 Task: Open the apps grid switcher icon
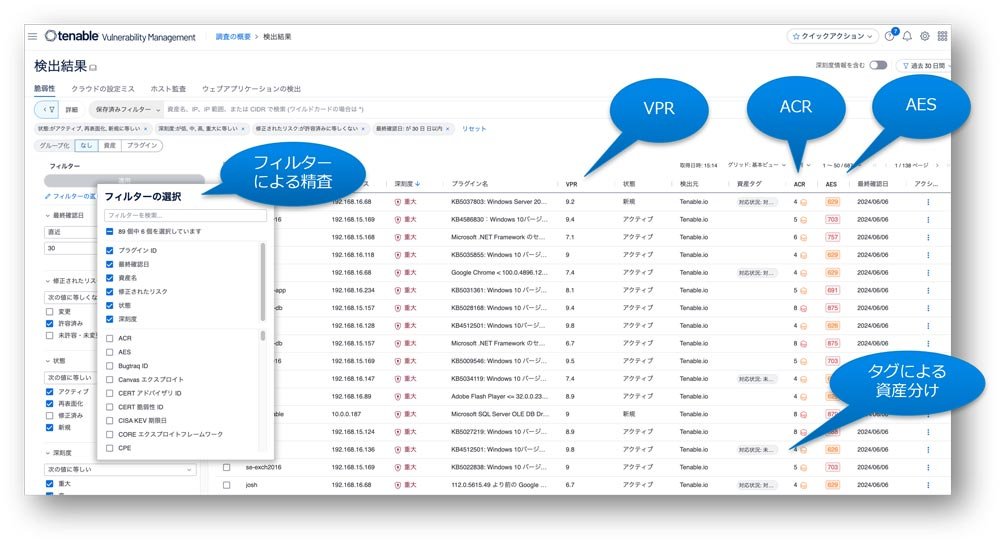tap(943, 37)
